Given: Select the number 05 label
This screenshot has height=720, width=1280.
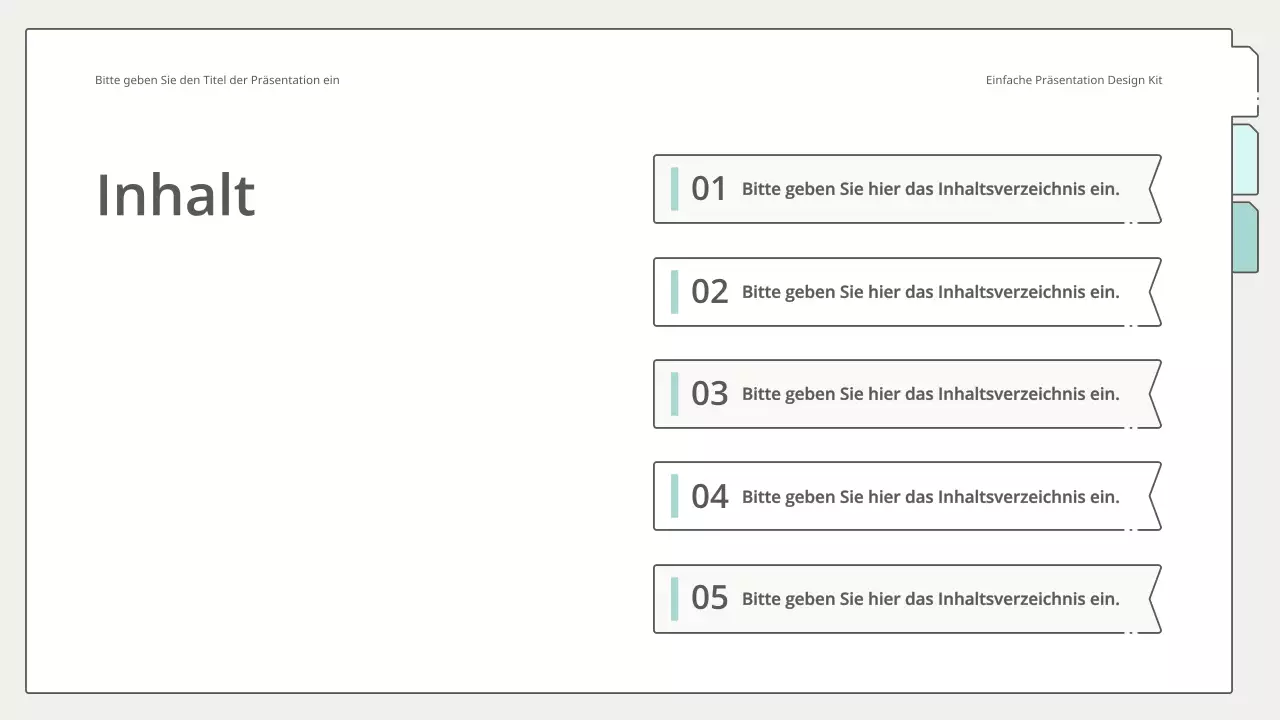Looking at the screenshot, I should pyautogui.click(x=709, y=599).
